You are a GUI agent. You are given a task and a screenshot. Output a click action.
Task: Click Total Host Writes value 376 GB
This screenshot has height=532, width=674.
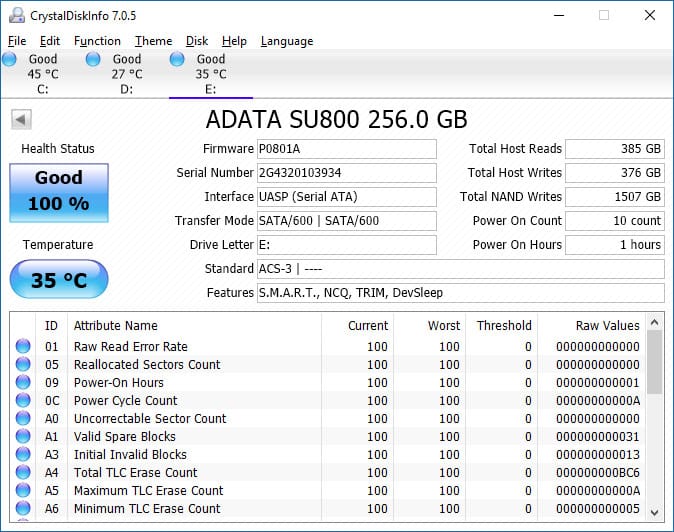coord(615,173)
